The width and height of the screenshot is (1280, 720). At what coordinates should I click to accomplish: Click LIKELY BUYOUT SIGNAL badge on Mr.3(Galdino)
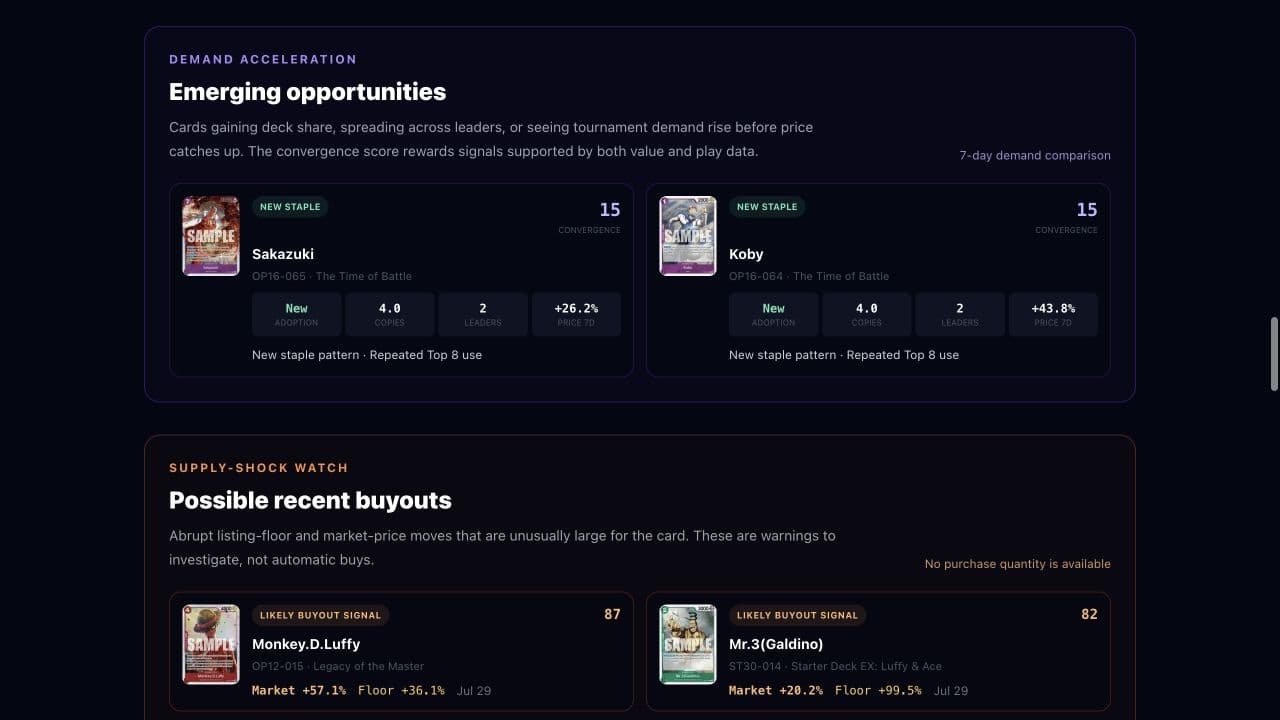tap(797, 615)
